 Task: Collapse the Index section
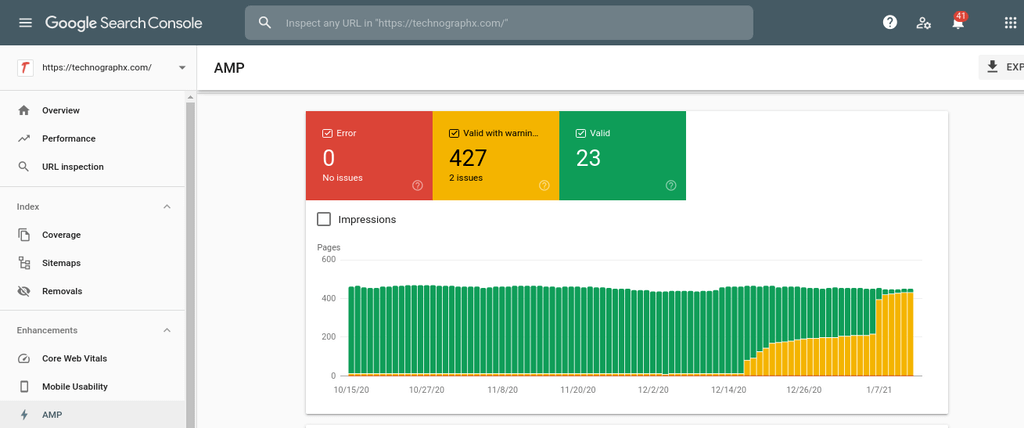coord(167,206)
